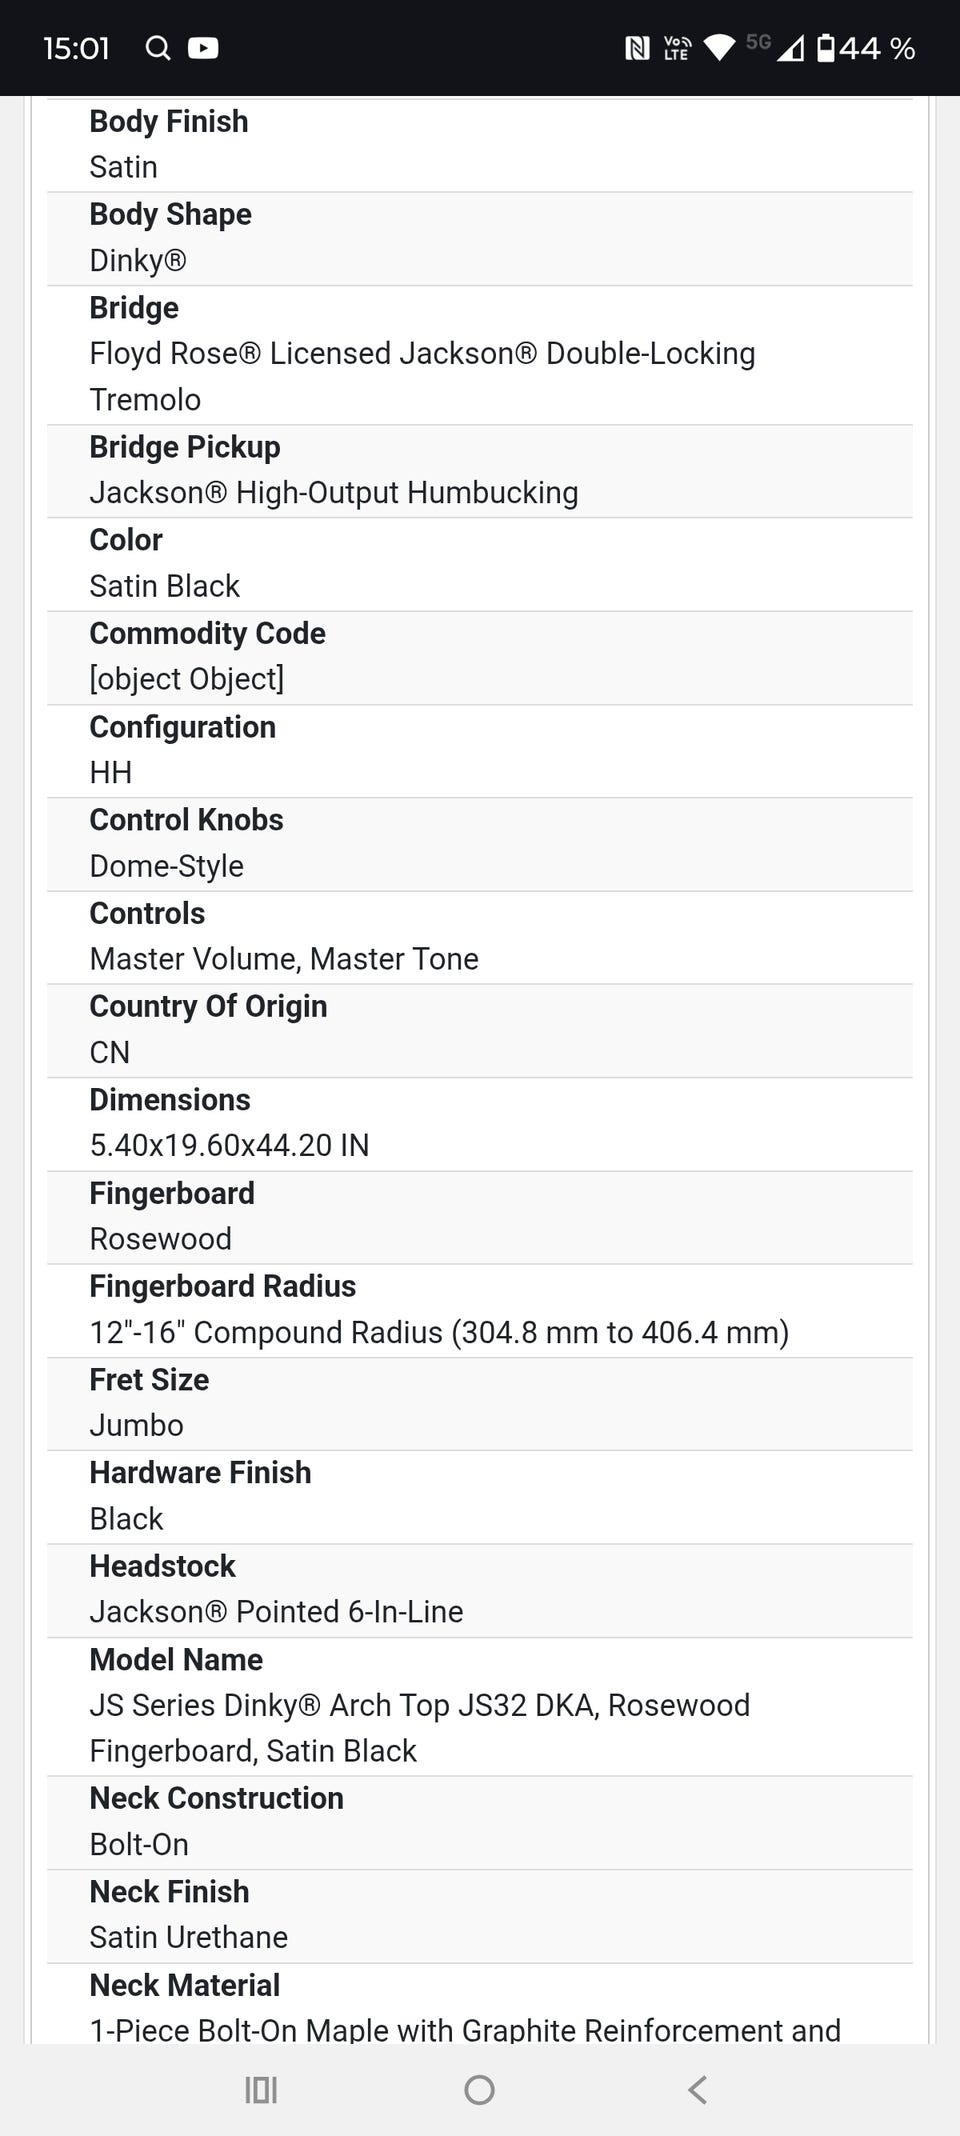The image size is (960, 2136).
Task: Tap the NFC status icon
Action: pos(637,48)
